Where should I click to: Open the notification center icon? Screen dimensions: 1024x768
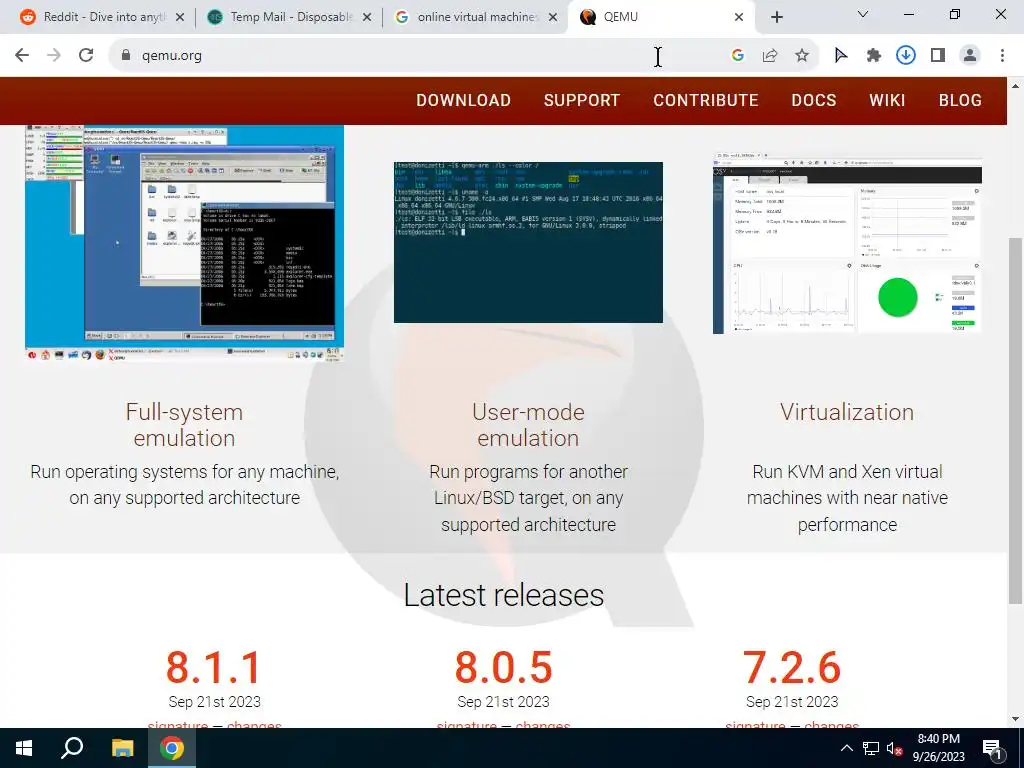coord(992,749)
